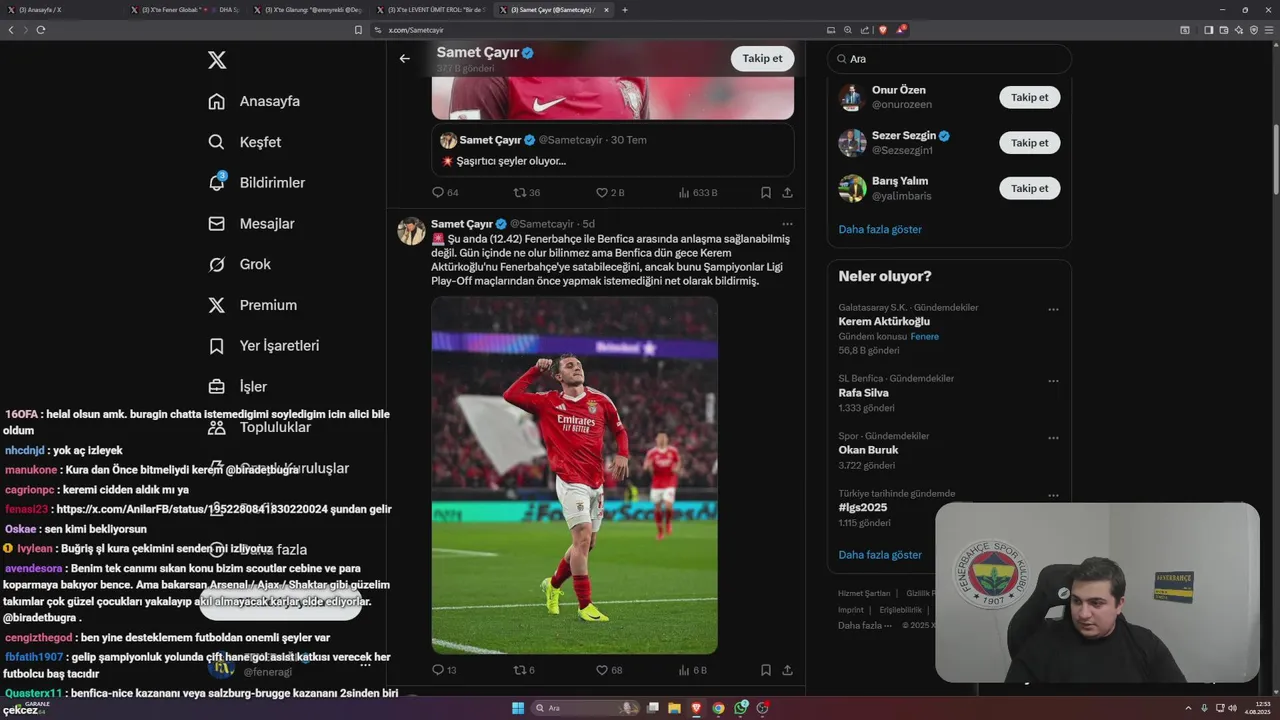Image resolution: width=1280 pixels, height=720 pixels.
Task: Open Windows Start menu
Action: click(518, 708)
